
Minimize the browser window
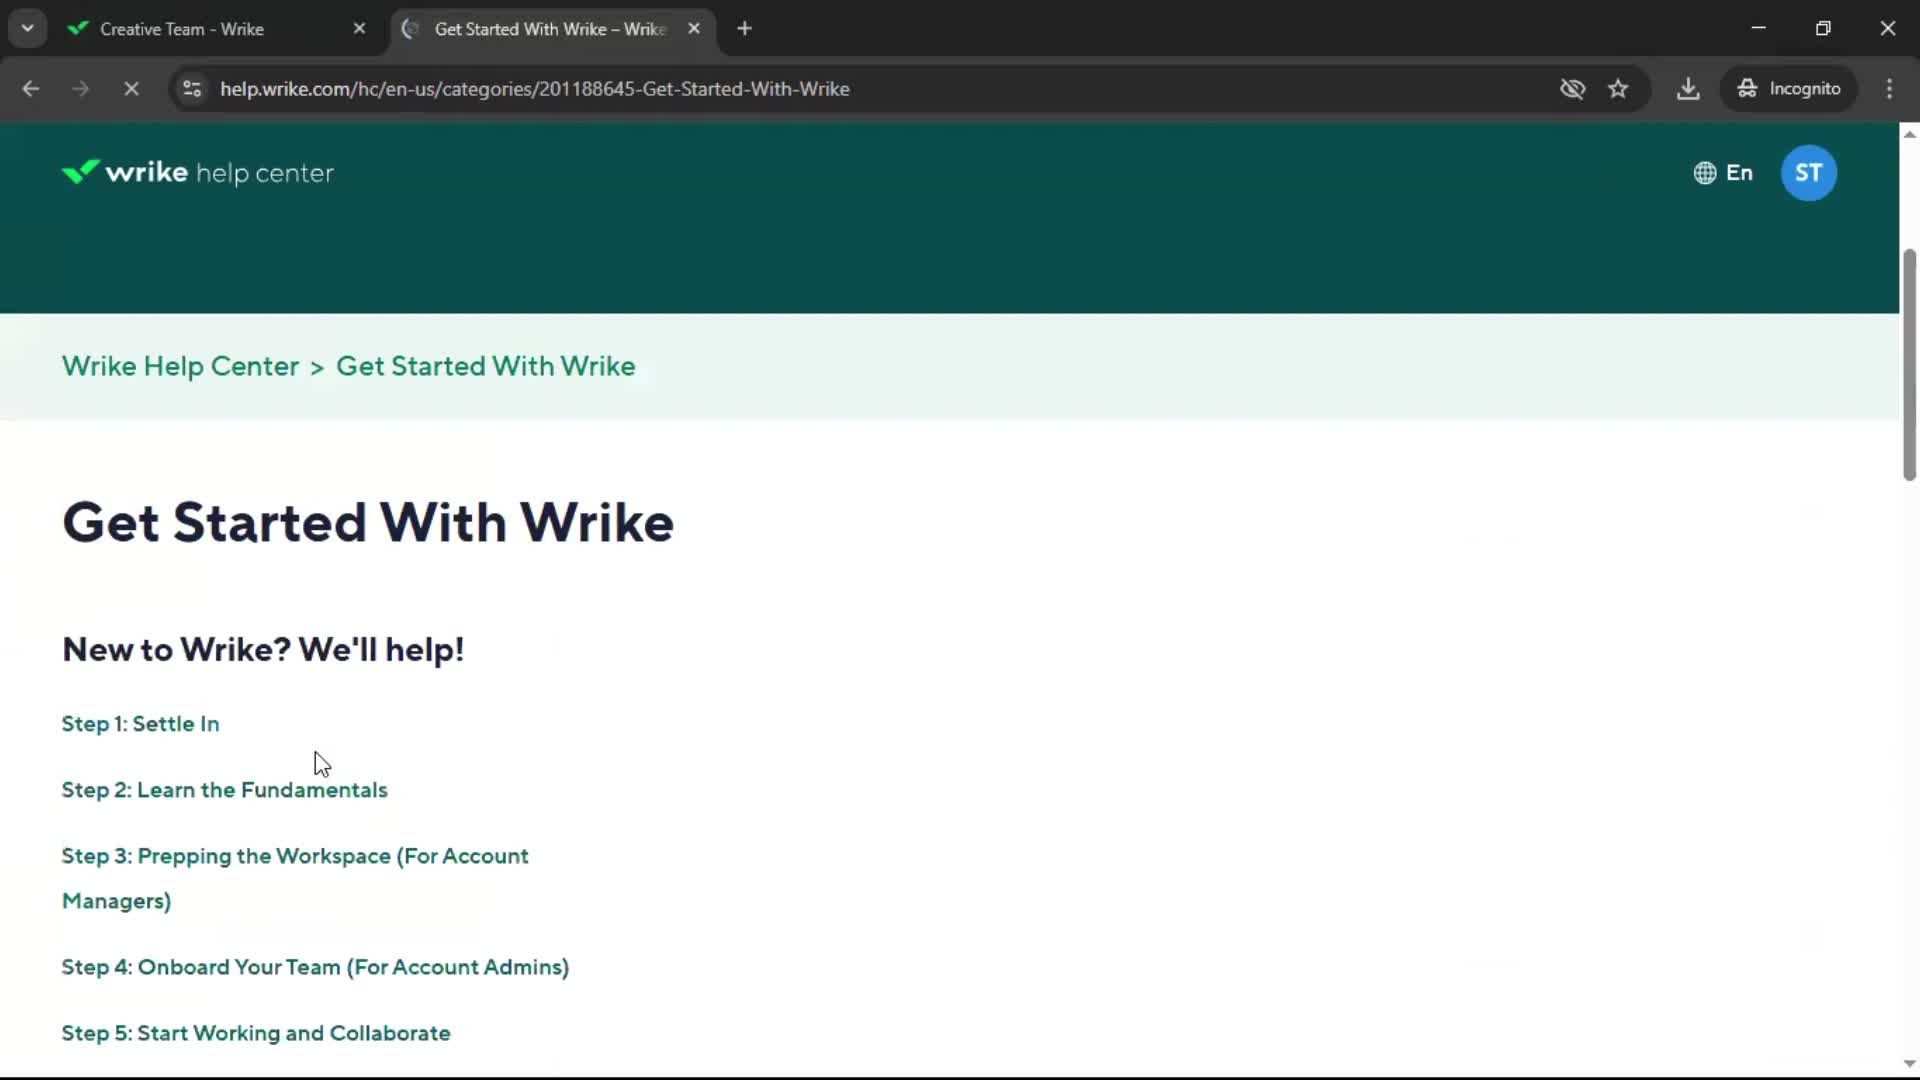click(x=1759, y=29)
